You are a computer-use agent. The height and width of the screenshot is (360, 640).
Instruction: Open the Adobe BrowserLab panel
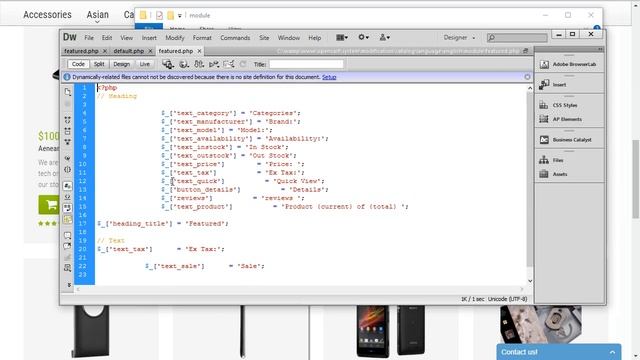569,64
